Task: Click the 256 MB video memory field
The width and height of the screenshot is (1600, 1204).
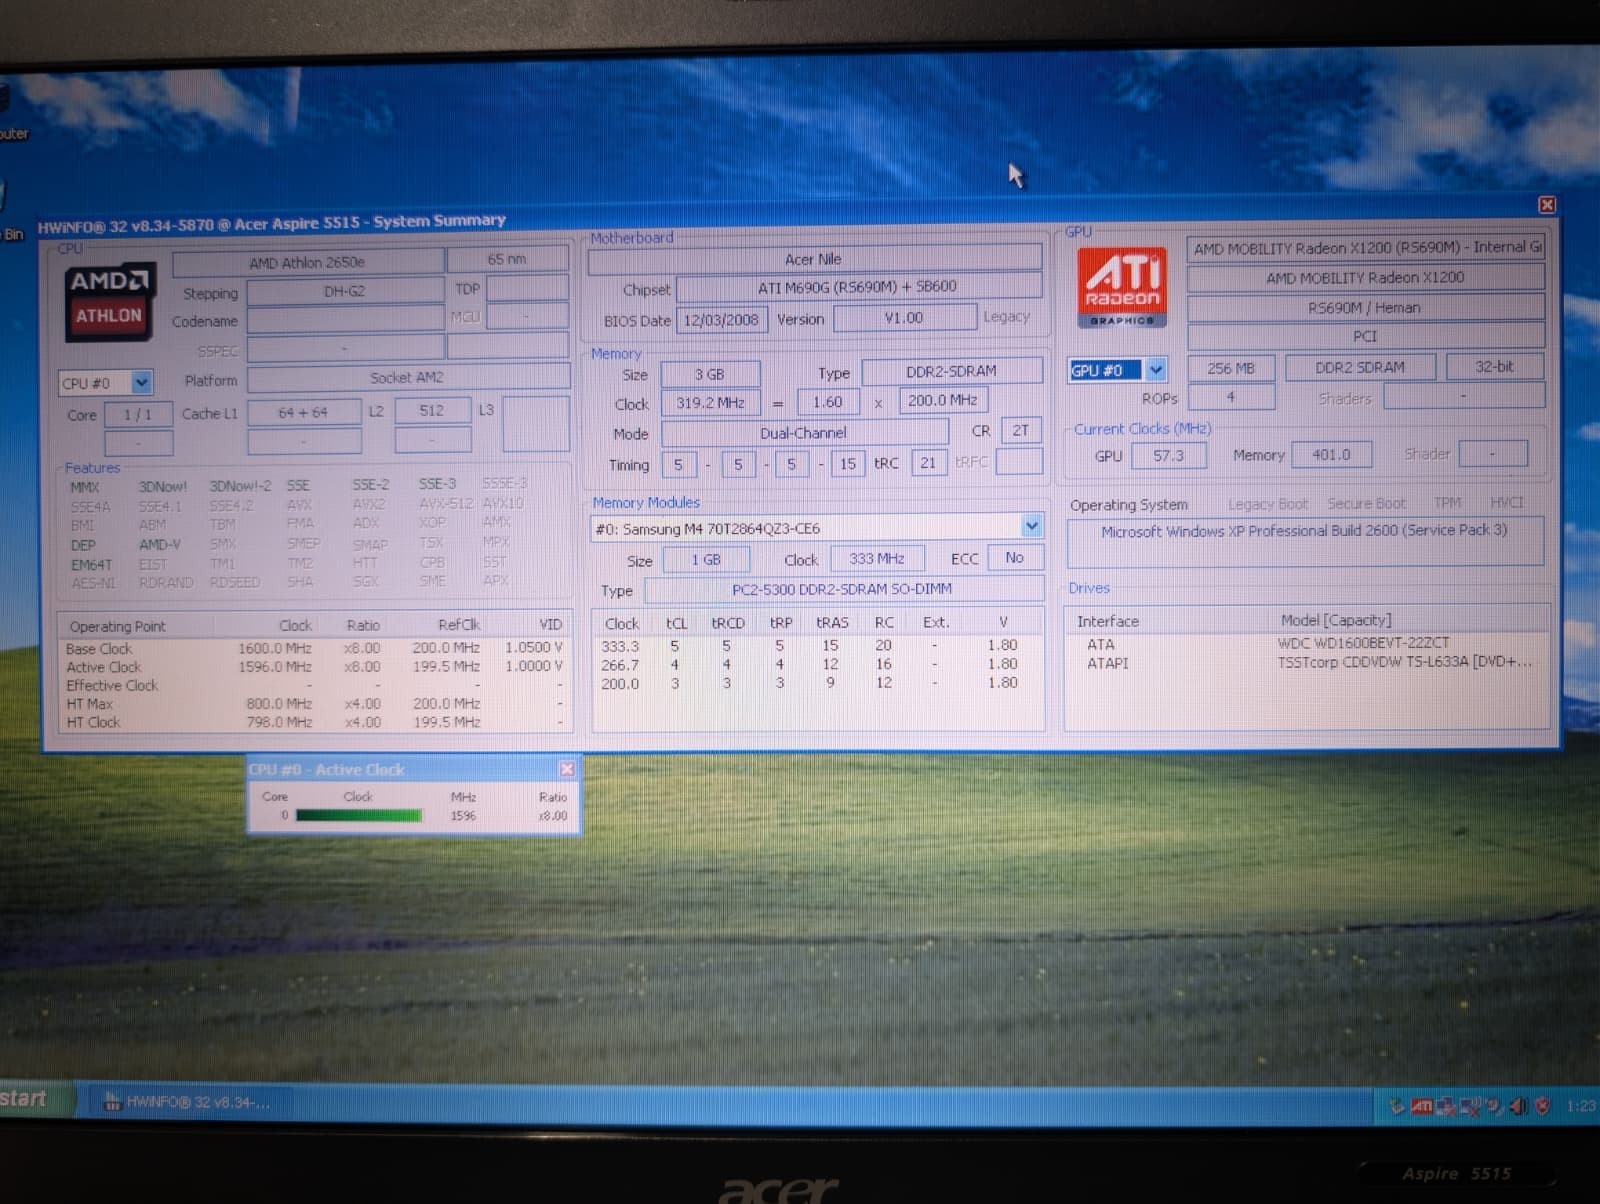Action: pos(1231,368)
